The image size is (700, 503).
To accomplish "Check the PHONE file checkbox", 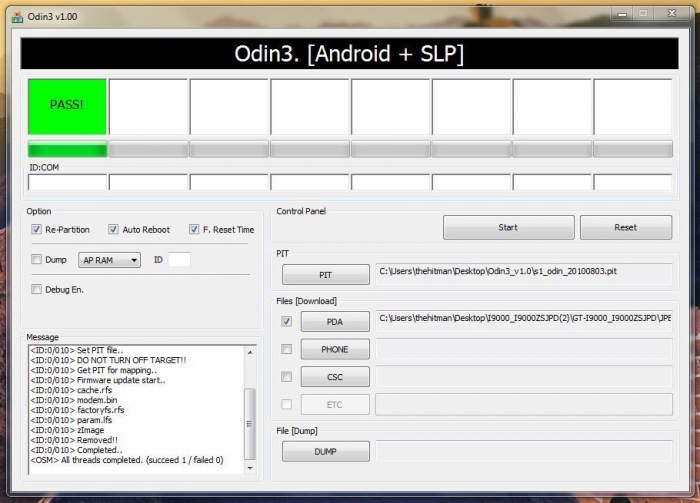I will [x=287, y=349].
